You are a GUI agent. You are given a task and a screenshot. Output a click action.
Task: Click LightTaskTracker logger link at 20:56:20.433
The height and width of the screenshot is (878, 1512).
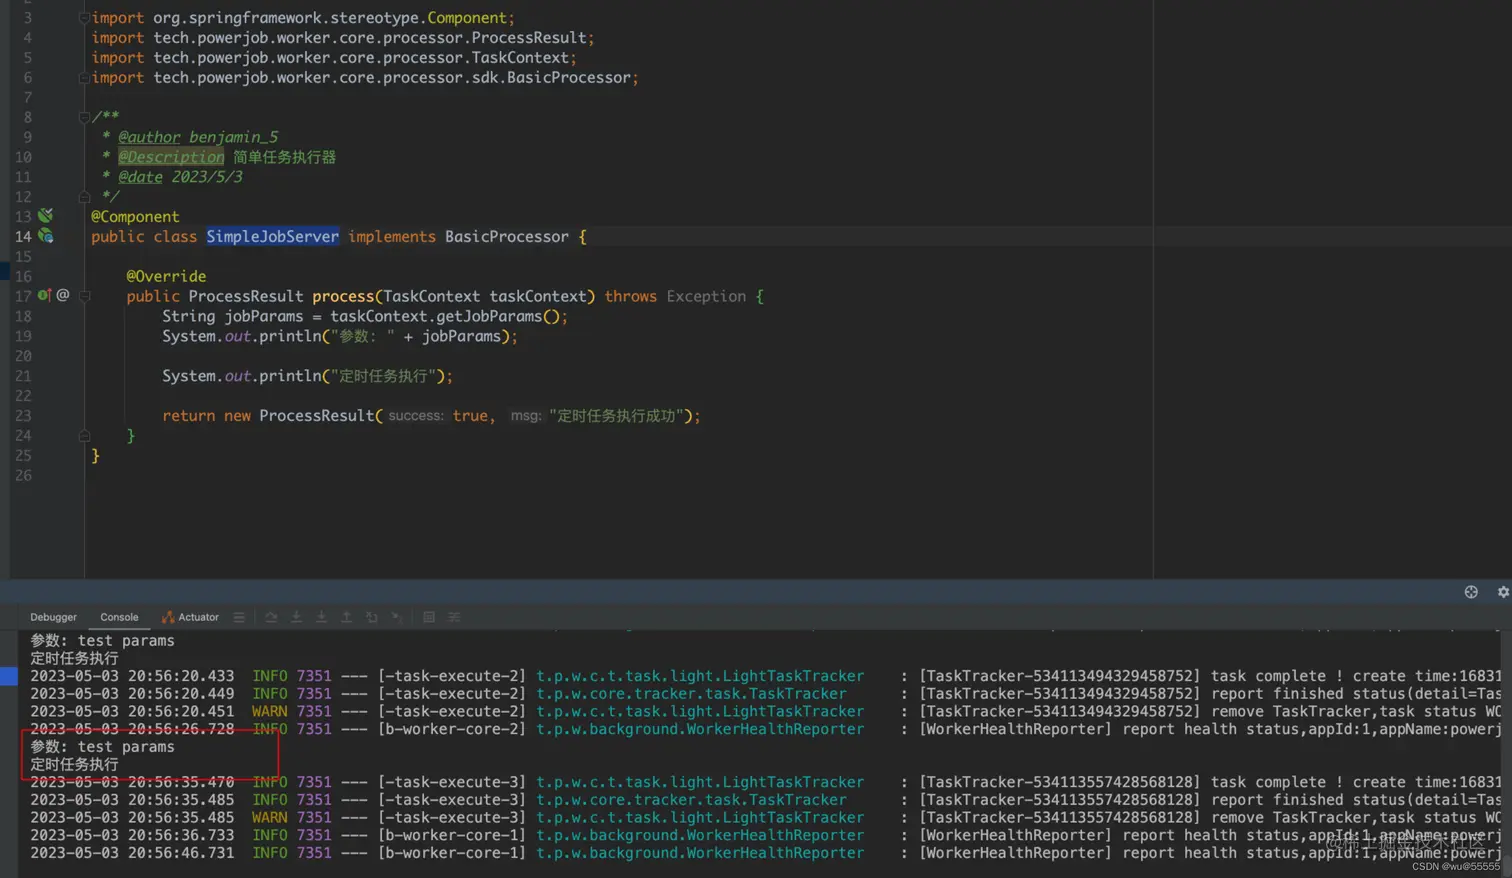[x=700, y=676]
